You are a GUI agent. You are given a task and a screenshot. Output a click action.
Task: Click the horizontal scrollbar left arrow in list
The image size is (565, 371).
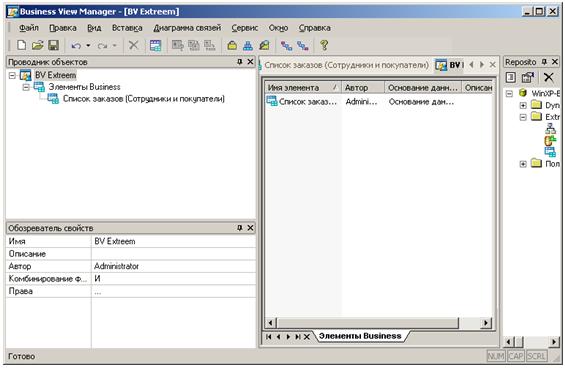coord(271,323)
